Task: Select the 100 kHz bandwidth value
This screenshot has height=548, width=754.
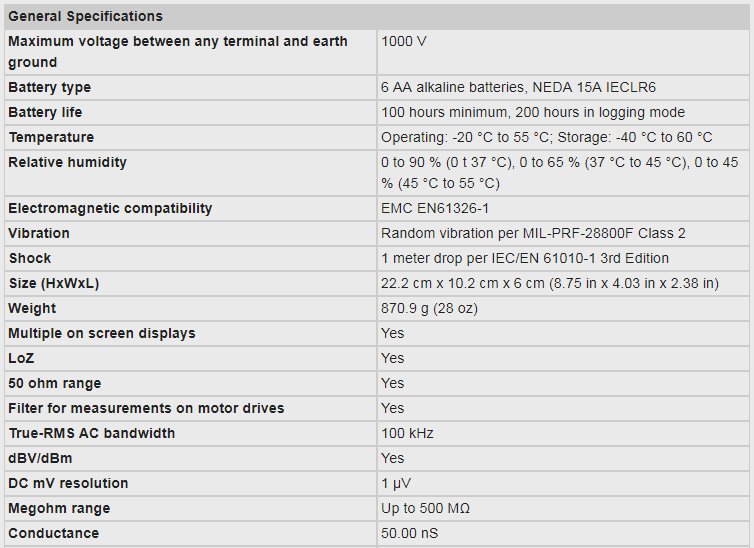Action: (407, 433)
